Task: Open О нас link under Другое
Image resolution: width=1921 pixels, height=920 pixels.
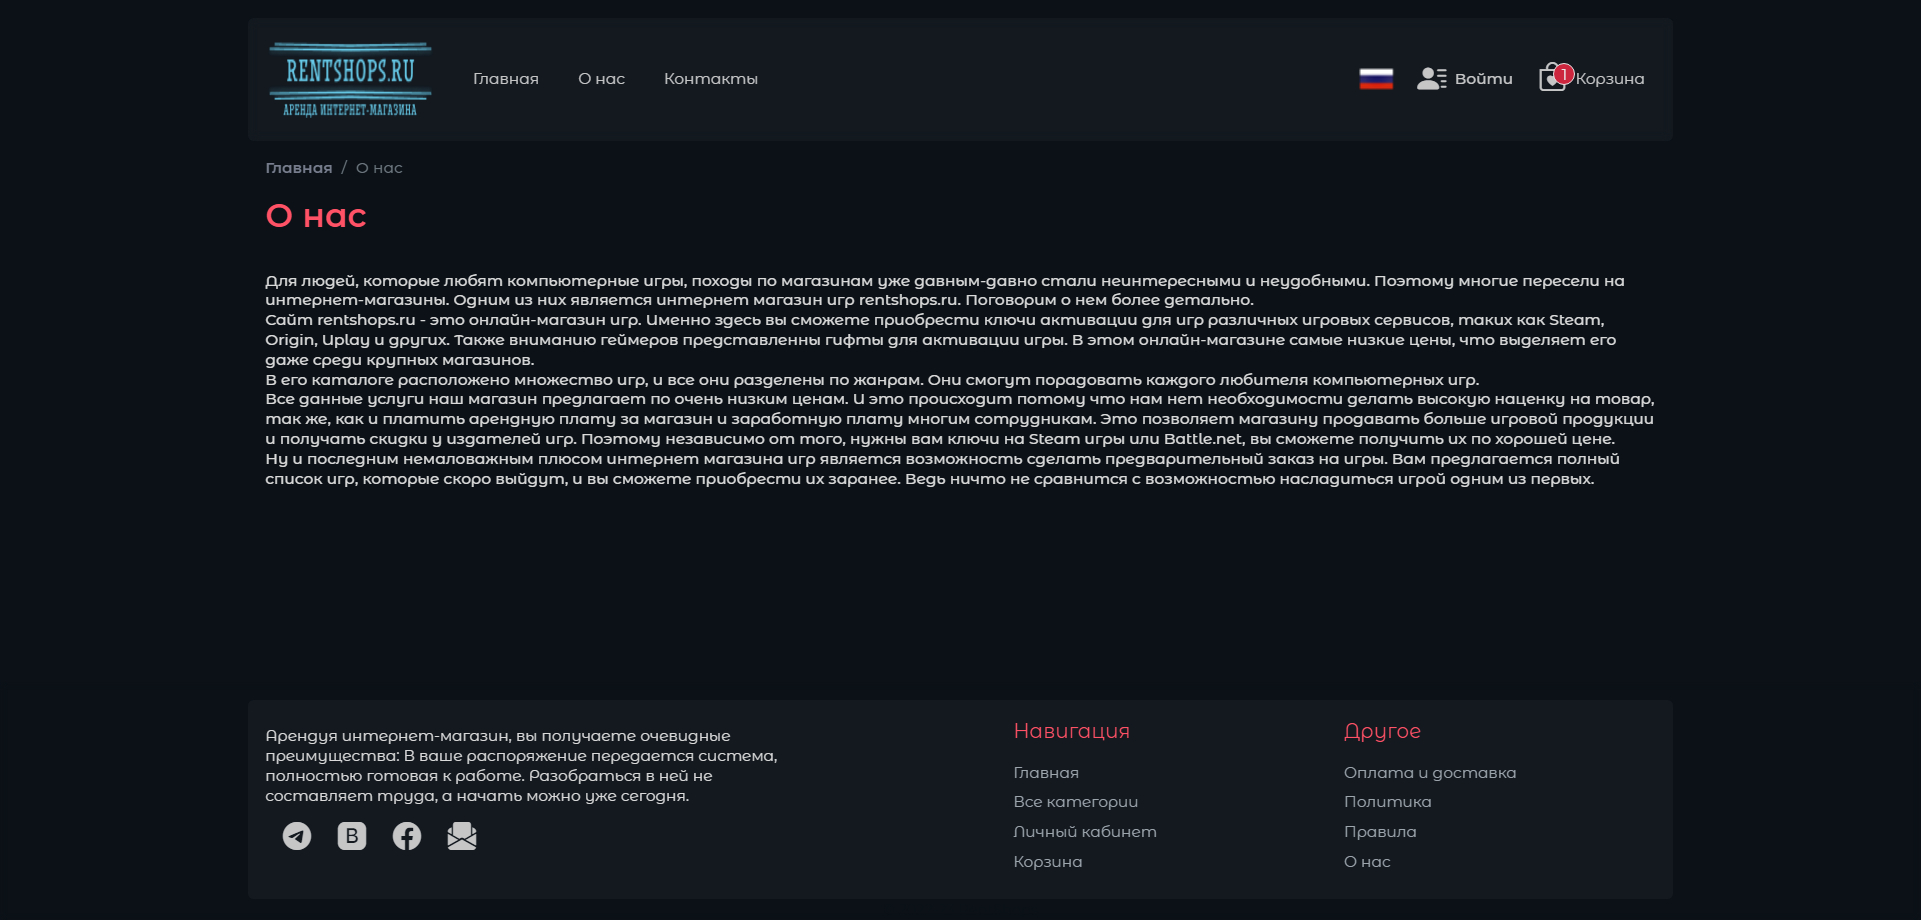Action: (x=1367, y=862)
